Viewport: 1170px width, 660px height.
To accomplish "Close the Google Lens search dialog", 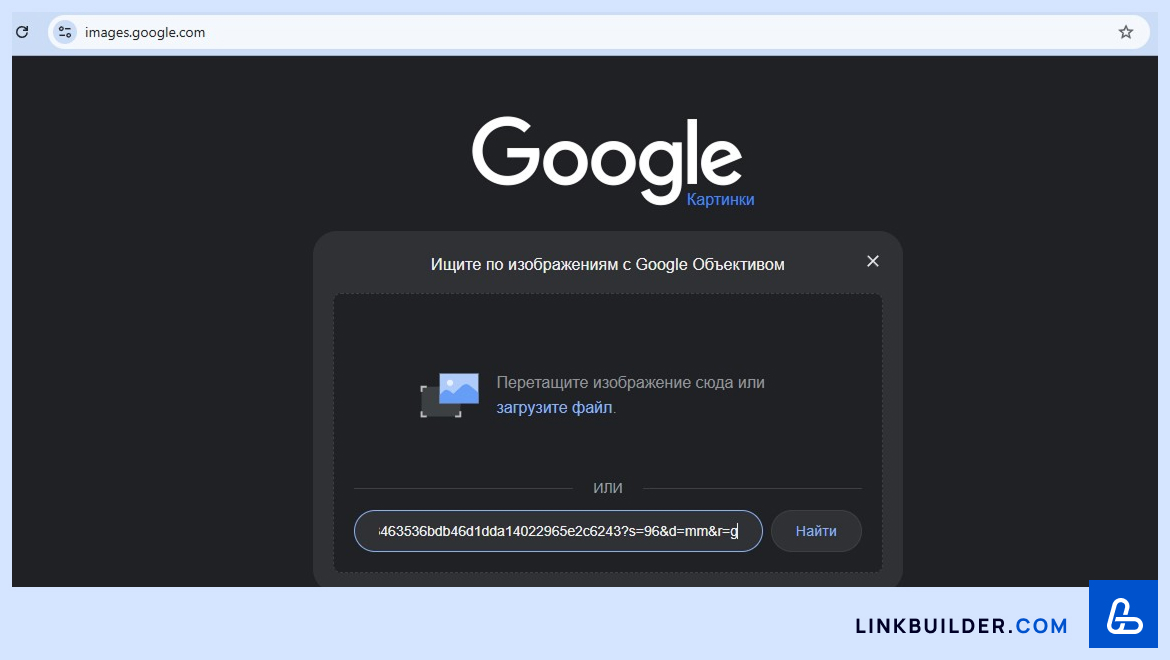I will pyautogui.click(x=872, y=261).
